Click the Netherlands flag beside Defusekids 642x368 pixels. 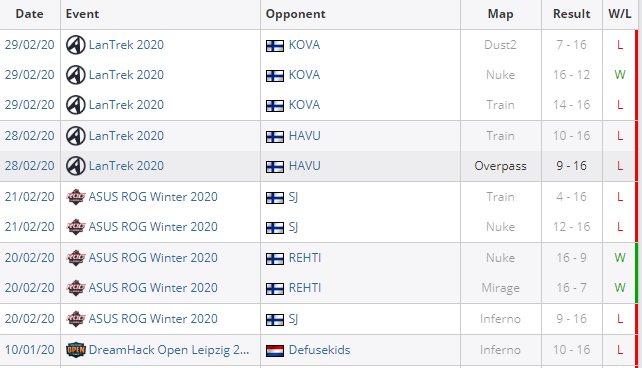coord(275,351)
